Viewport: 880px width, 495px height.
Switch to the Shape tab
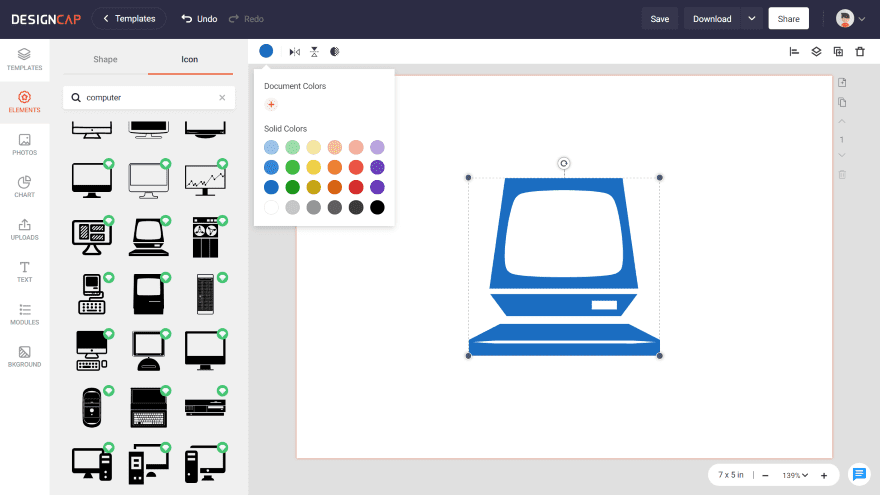[105, 59]
